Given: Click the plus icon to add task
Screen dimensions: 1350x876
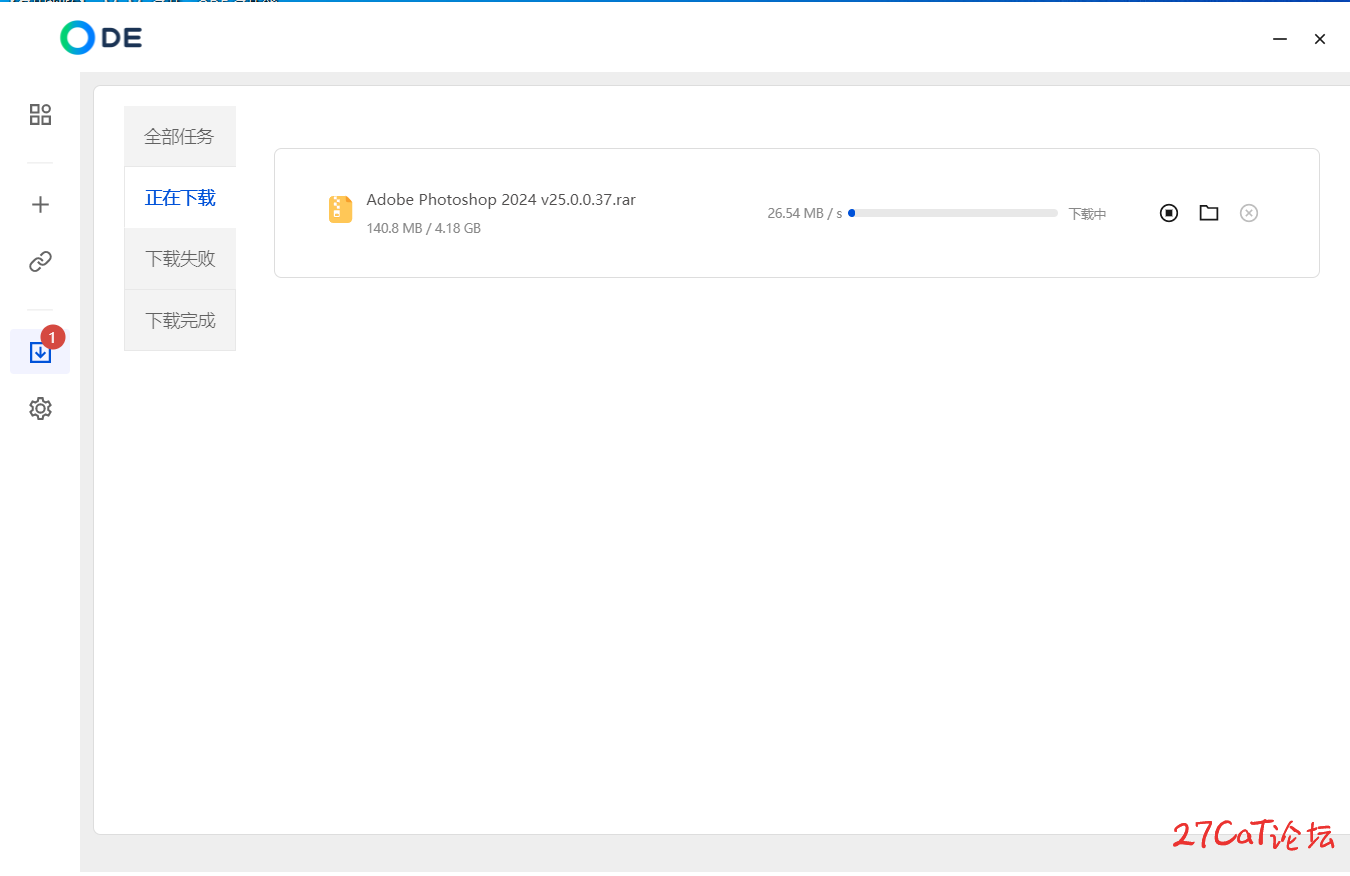Looking at the screenshot, I should 40,205.
